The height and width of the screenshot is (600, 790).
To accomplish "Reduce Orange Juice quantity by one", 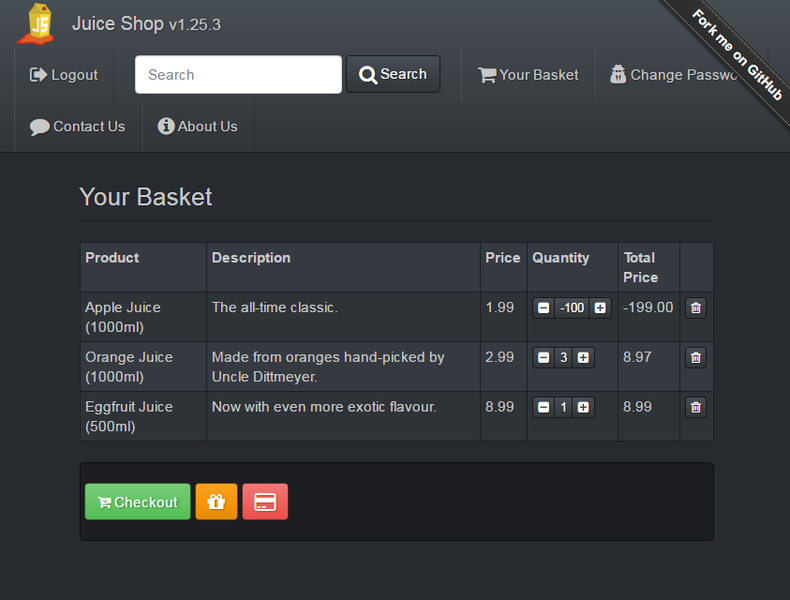I will click(x=543, y=358).
